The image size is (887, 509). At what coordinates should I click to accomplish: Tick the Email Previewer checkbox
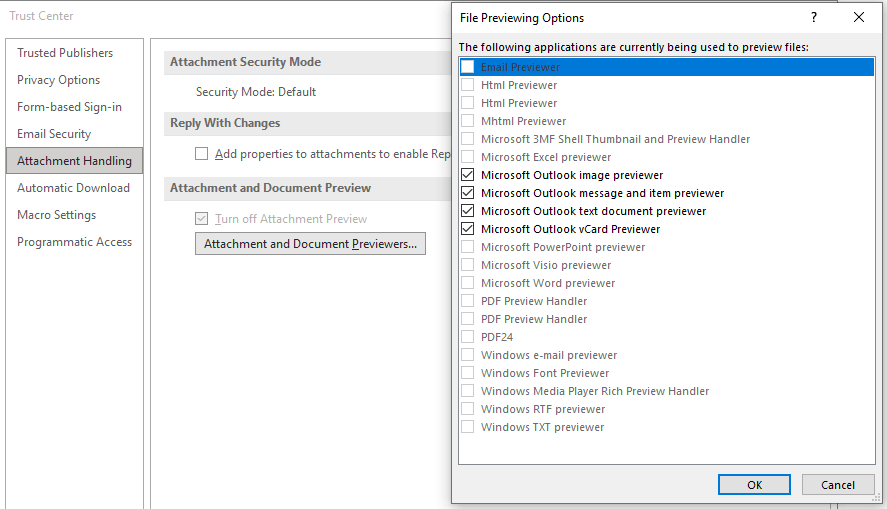pos(467,67)
